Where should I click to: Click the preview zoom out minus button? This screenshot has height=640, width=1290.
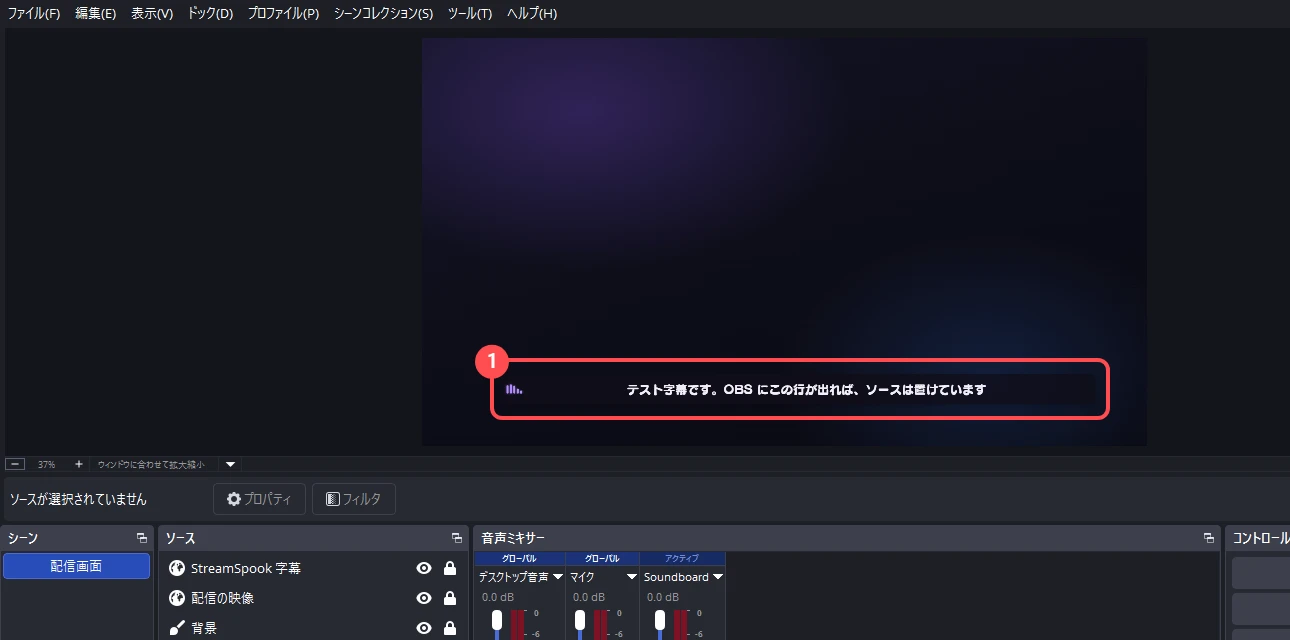pos(15,464)
